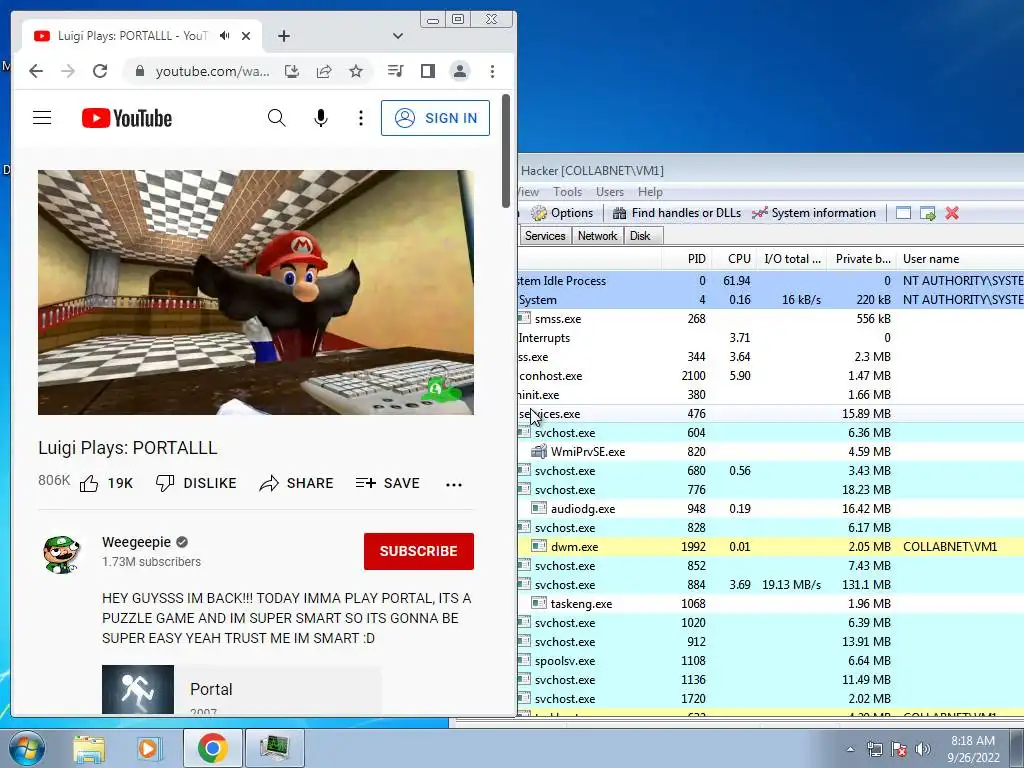Open Chrome profile avatar
Image resolution: width=1024 pixels, height=768 pixels.
click(460, 71)
